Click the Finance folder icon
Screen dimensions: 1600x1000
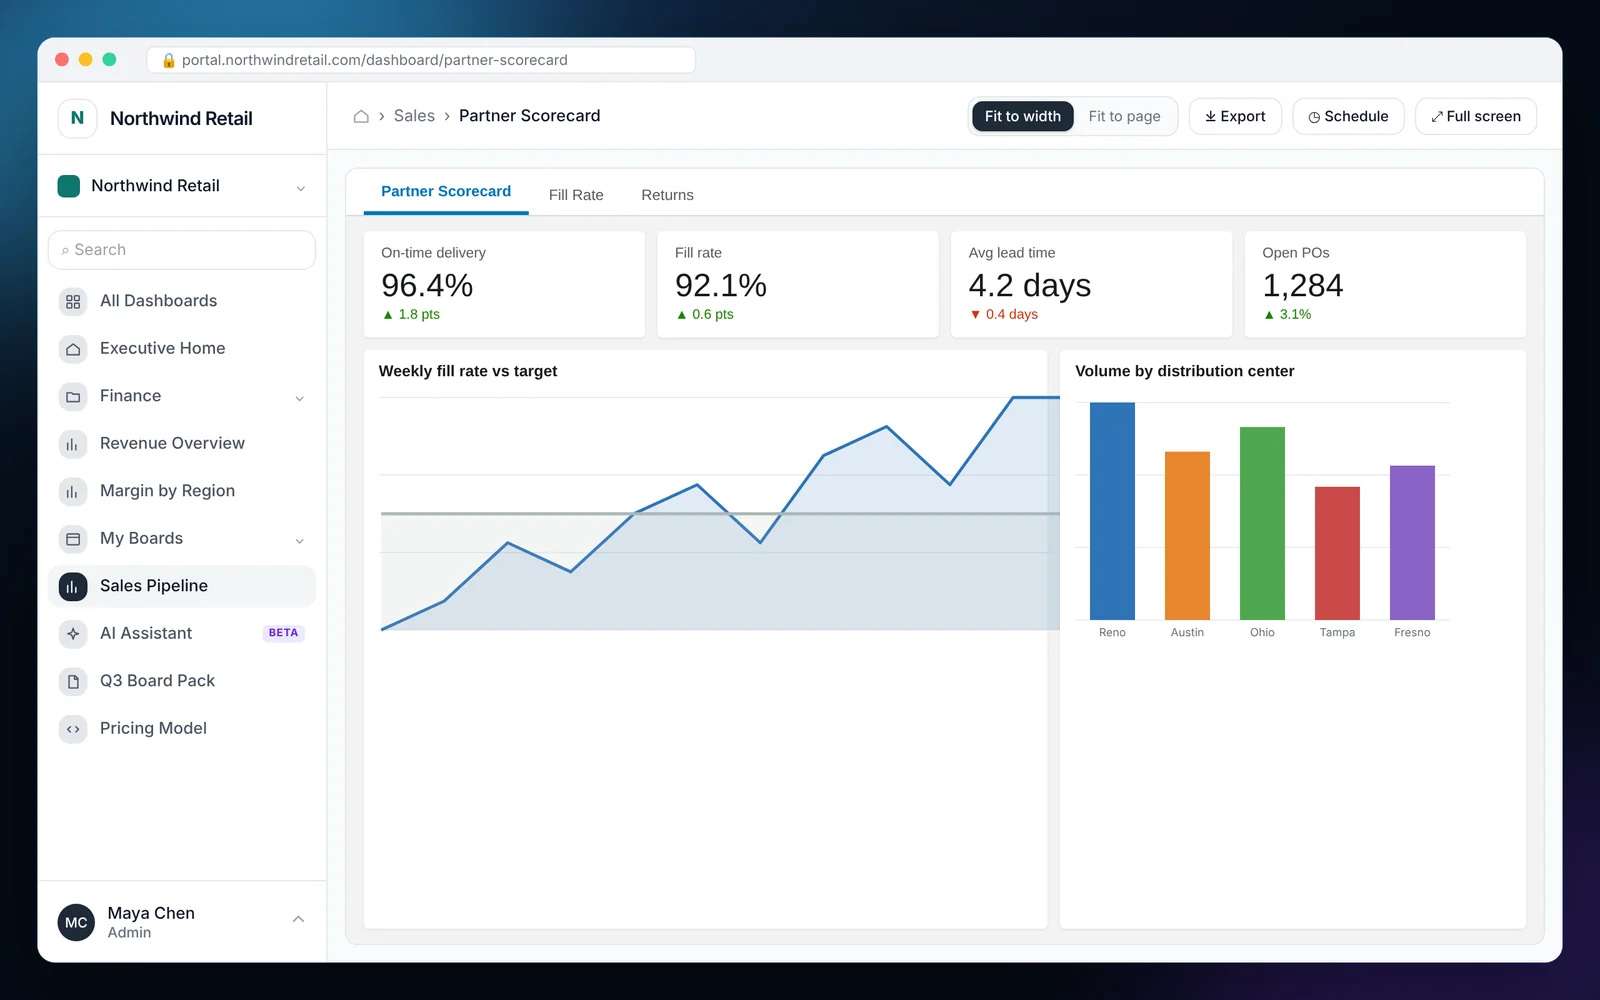[73, 396]
